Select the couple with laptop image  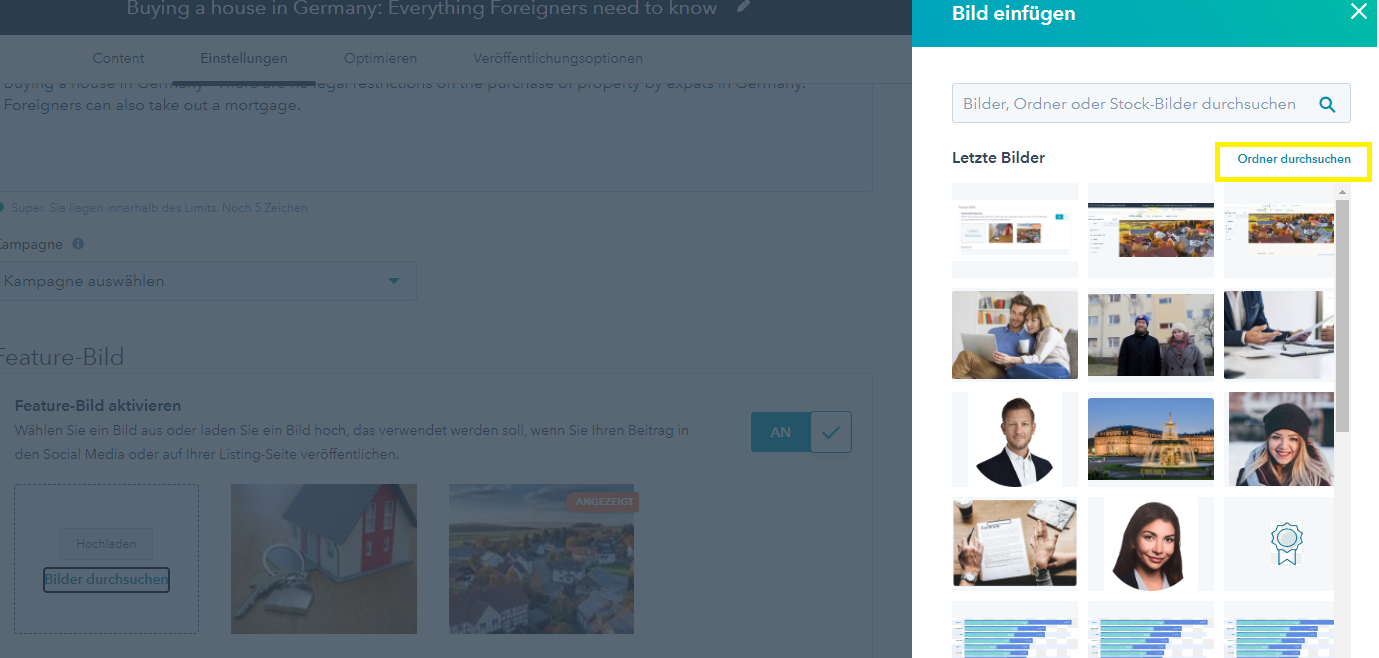point(1015,335)
